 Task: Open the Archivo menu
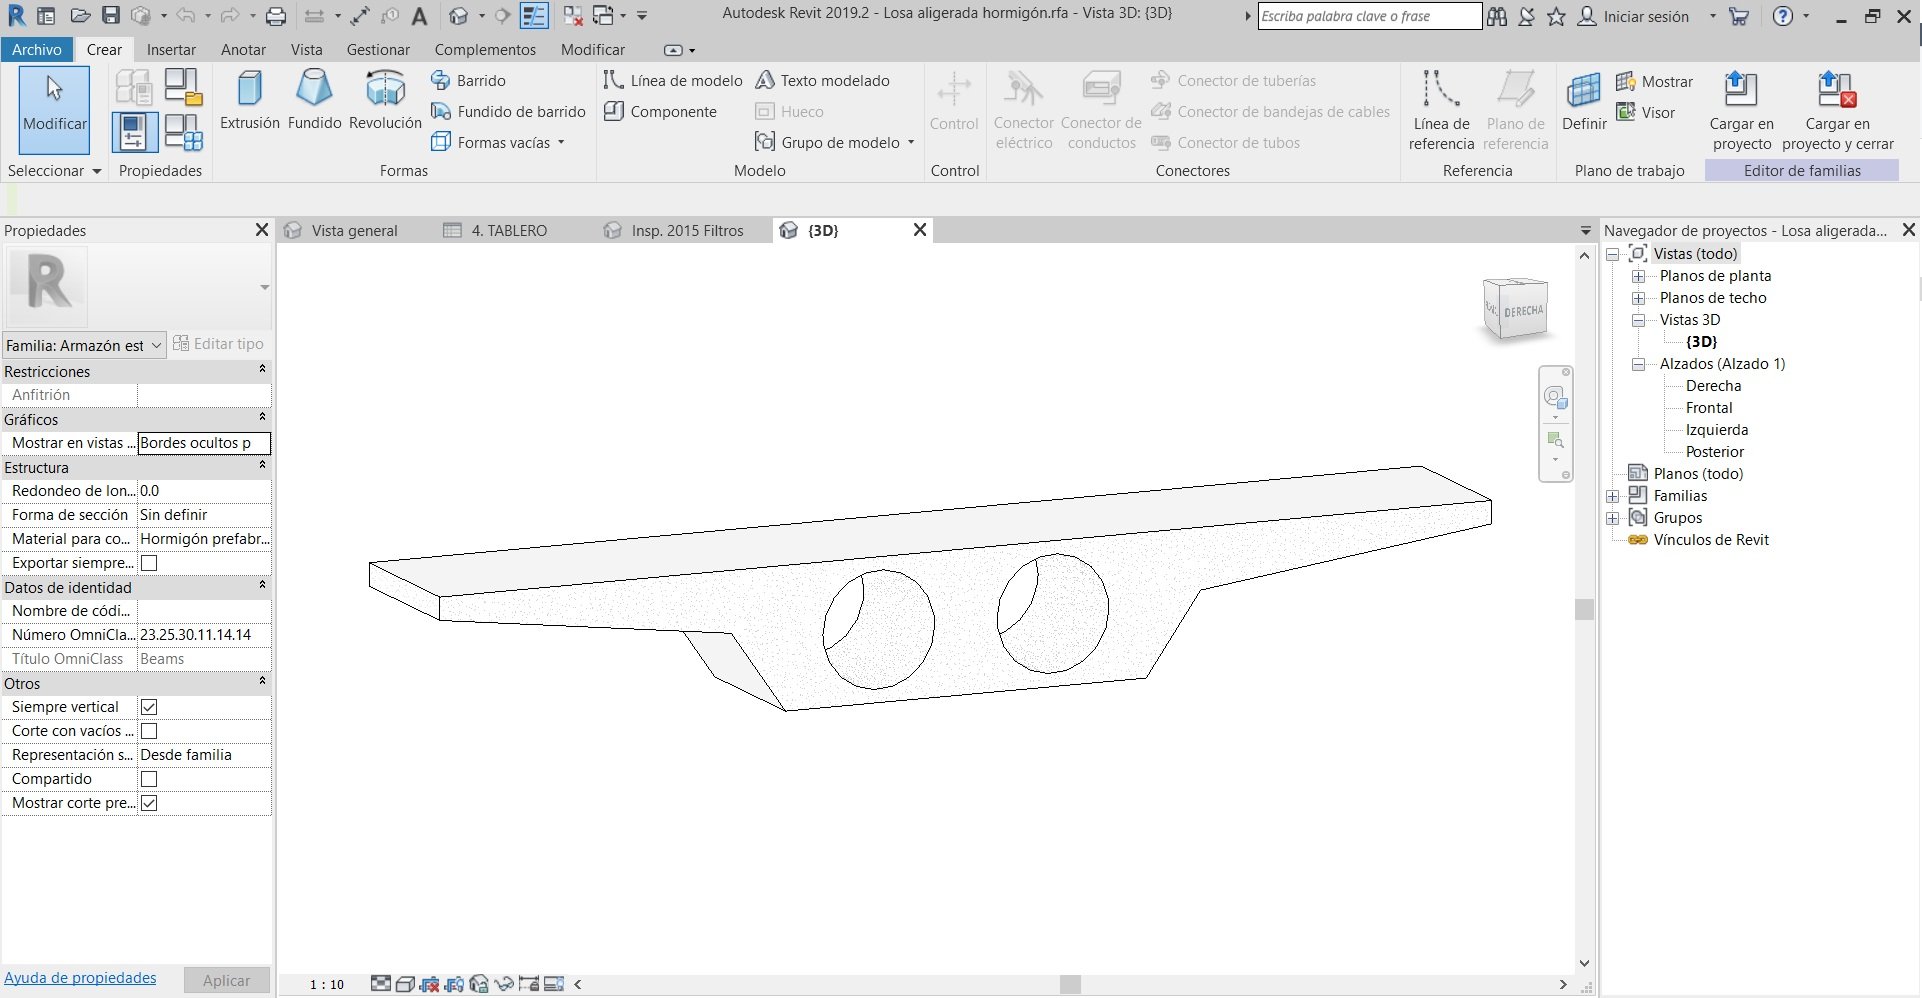37,49
